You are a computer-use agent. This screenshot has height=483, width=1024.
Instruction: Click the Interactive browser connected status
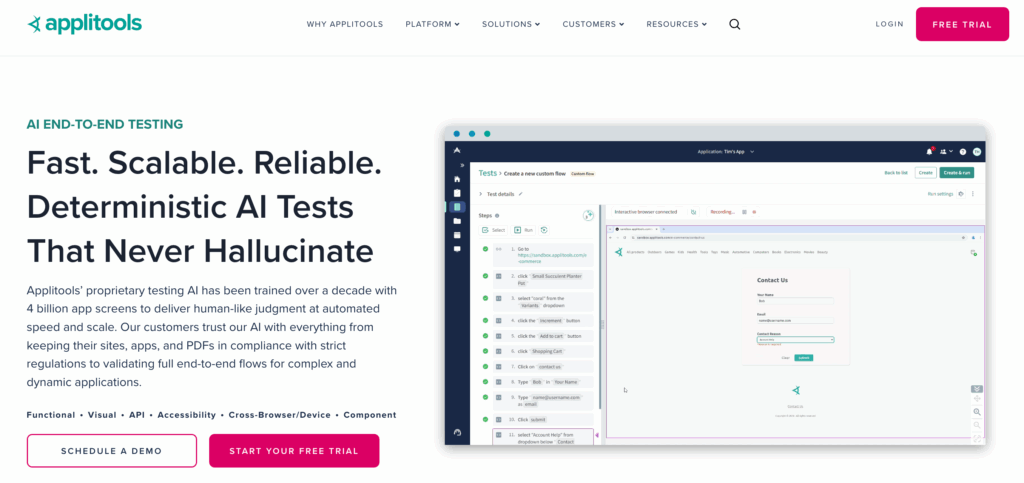tap(647, 212)
